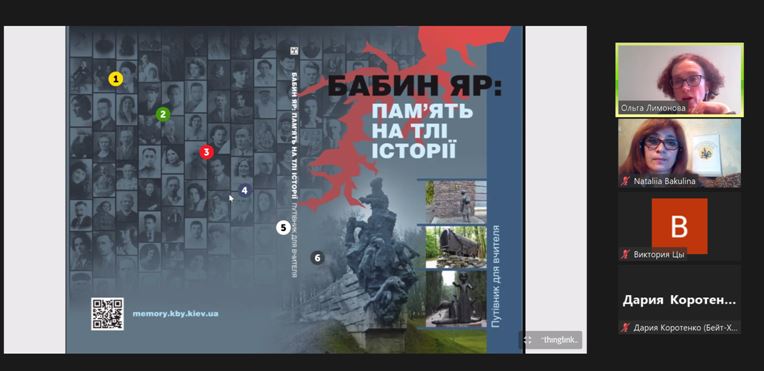Open the yellow hotspot marker number 1
This screenshot has width=764, height=371.
tap(115, 78)
